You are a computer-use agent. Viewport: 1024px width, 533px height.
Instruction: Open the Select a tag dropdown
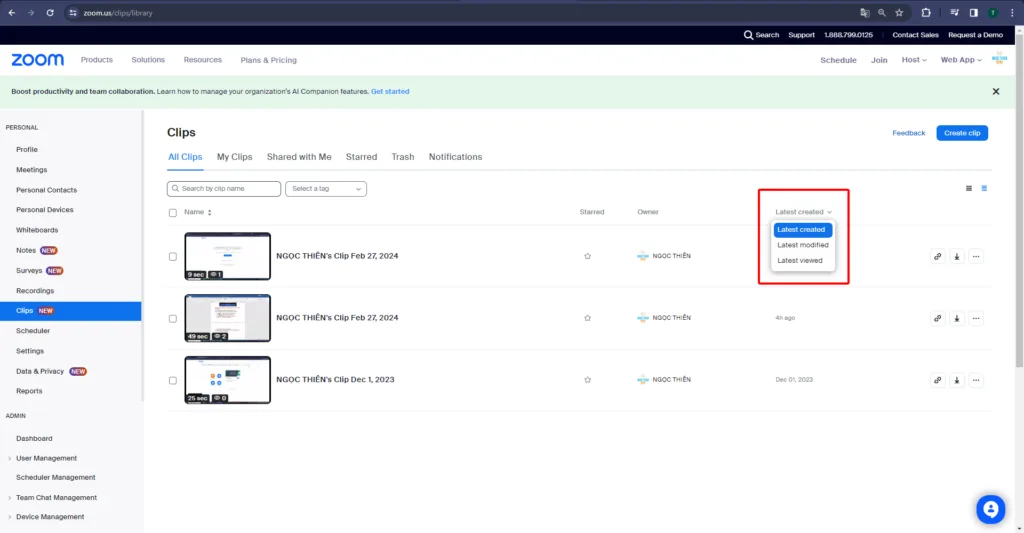(x=326, y=188)
